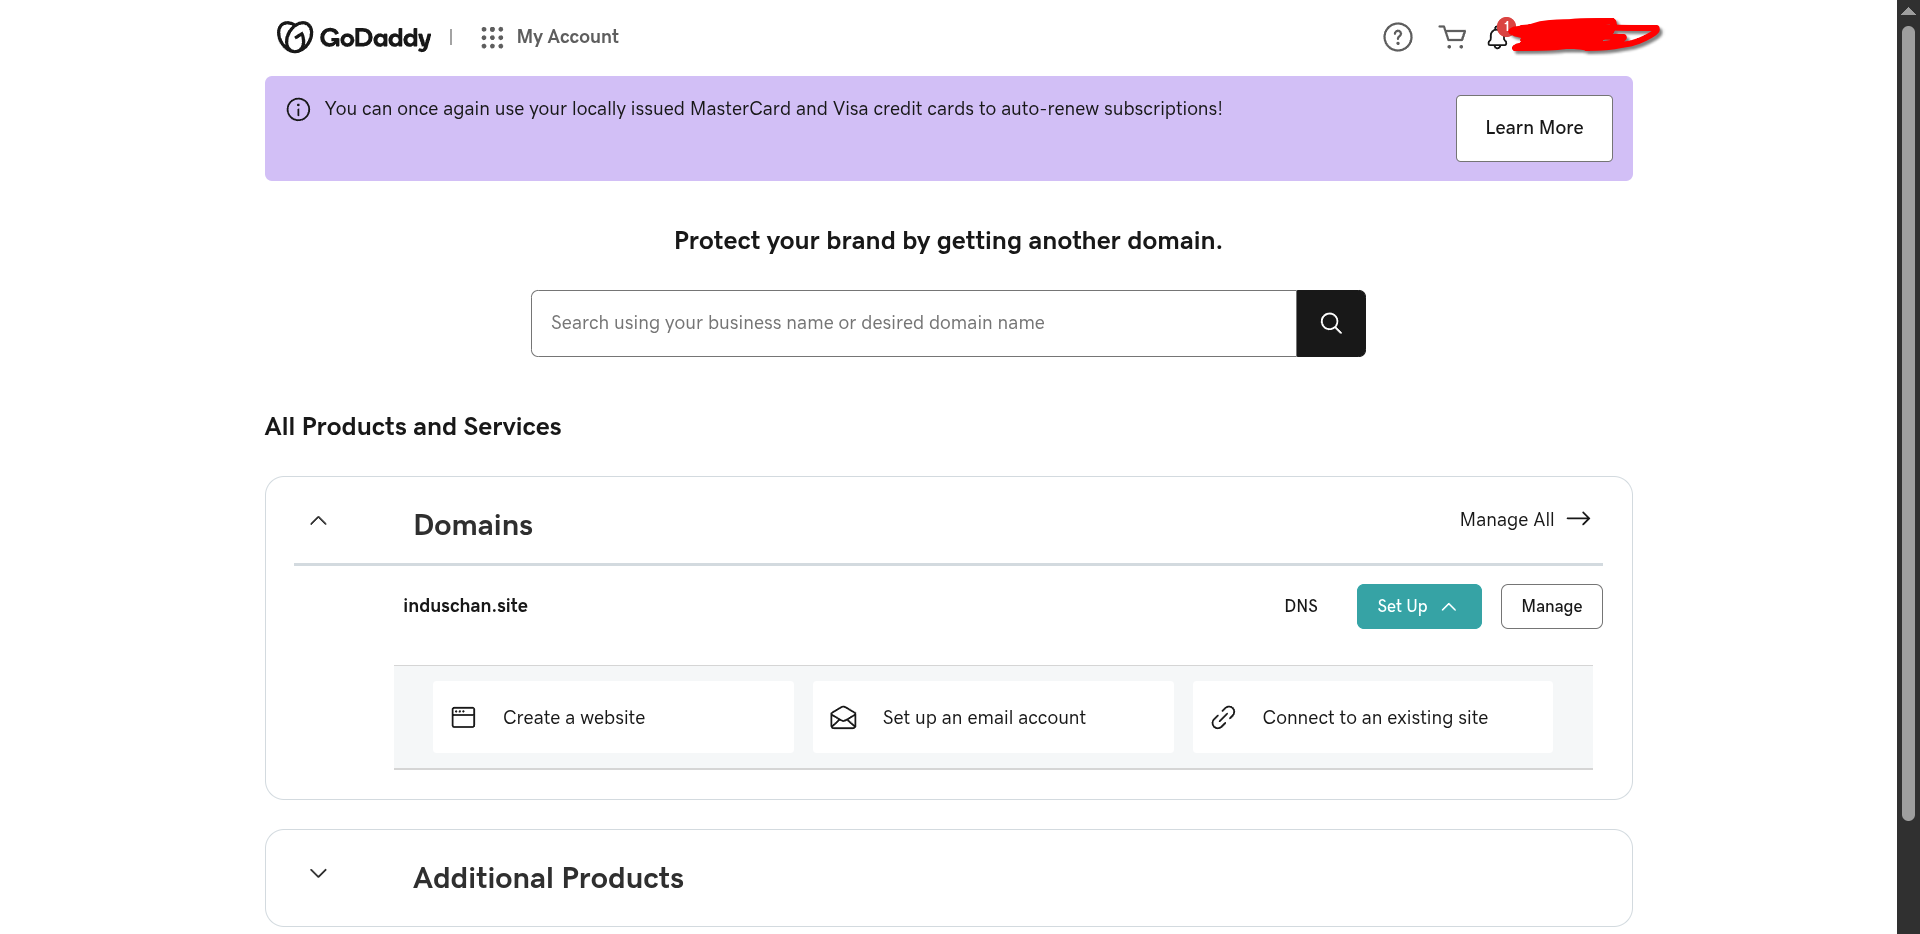Open the My Account menu
Screen dimensions: 1920x934
click(x=567, y=37)
